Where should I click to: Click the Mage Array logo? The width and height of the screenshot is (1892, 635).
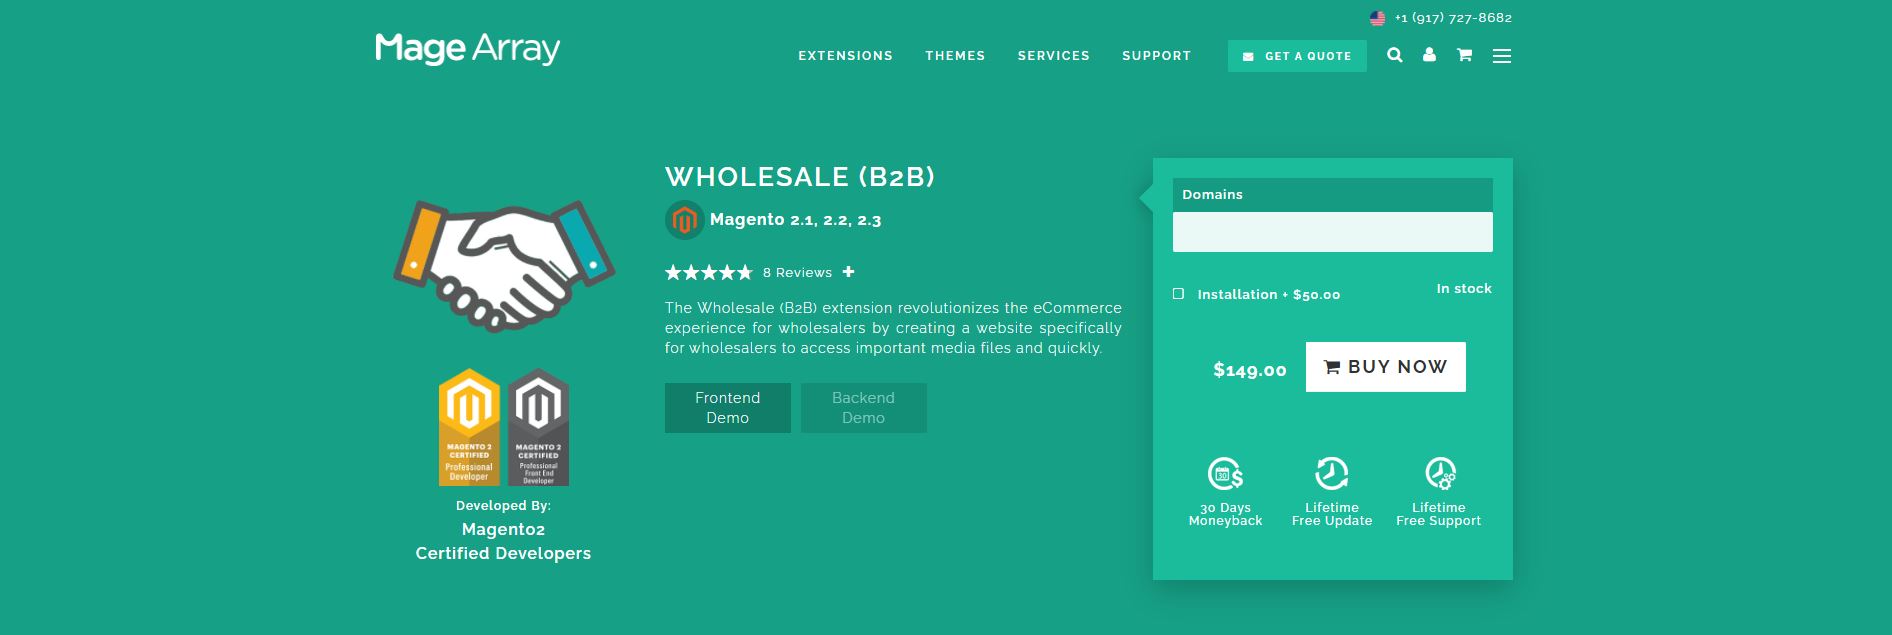pyautogui.click(x=467, y=49)
